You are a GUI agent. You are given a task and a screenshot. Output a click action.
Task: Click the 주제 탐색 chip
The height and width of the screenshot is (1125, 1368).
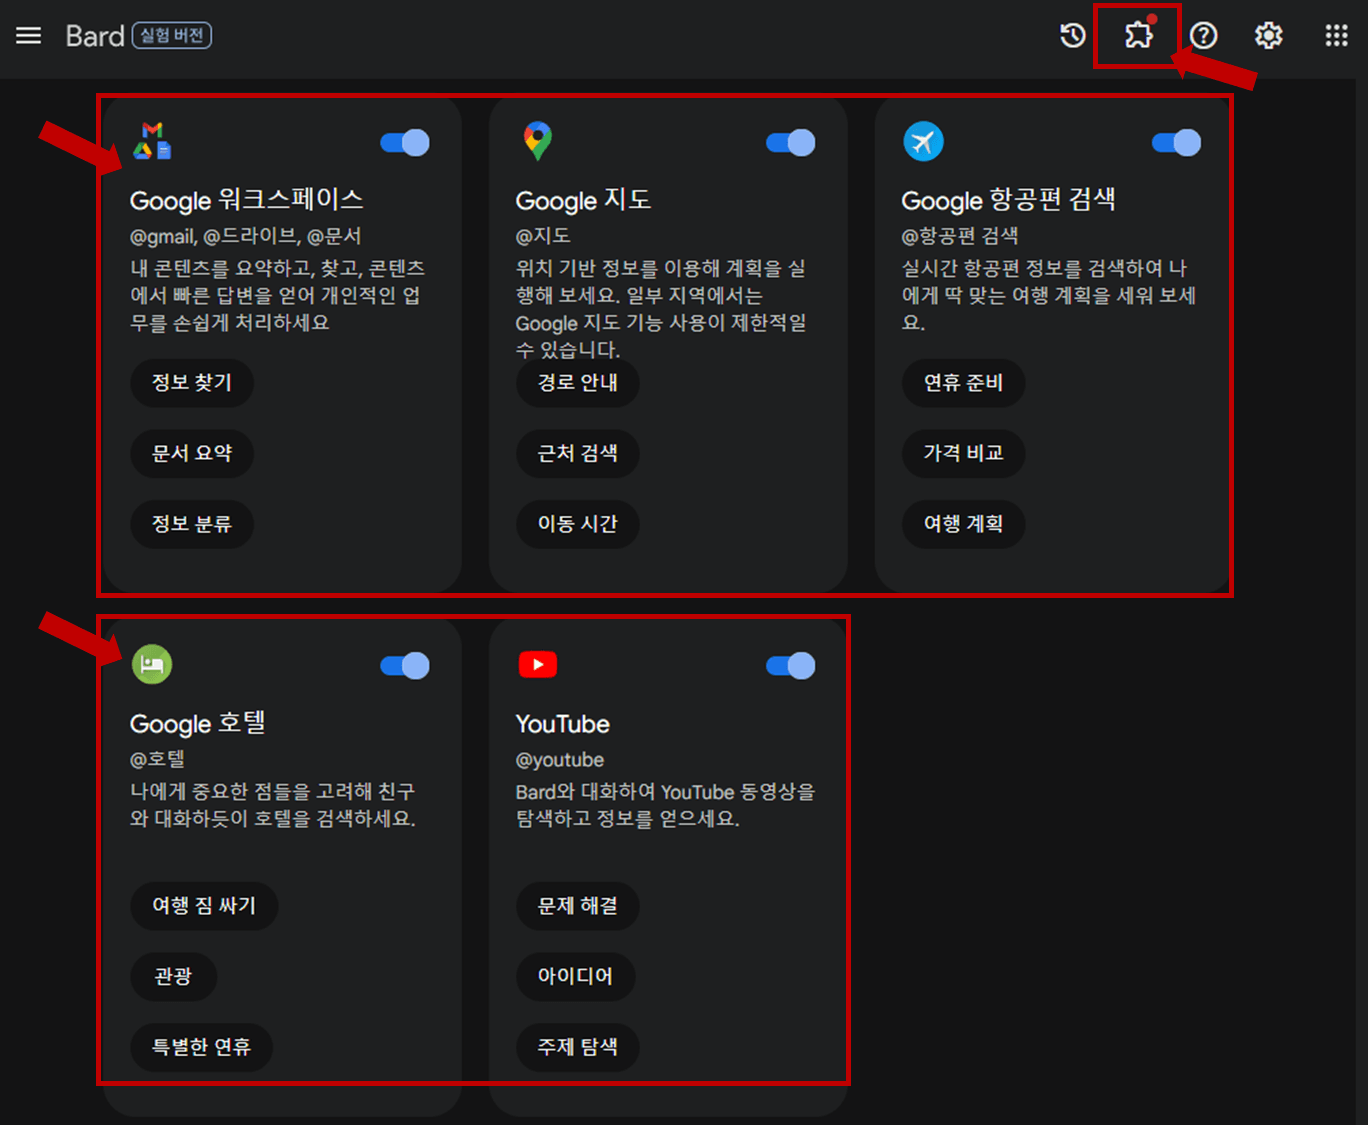tap(577, 1047)
